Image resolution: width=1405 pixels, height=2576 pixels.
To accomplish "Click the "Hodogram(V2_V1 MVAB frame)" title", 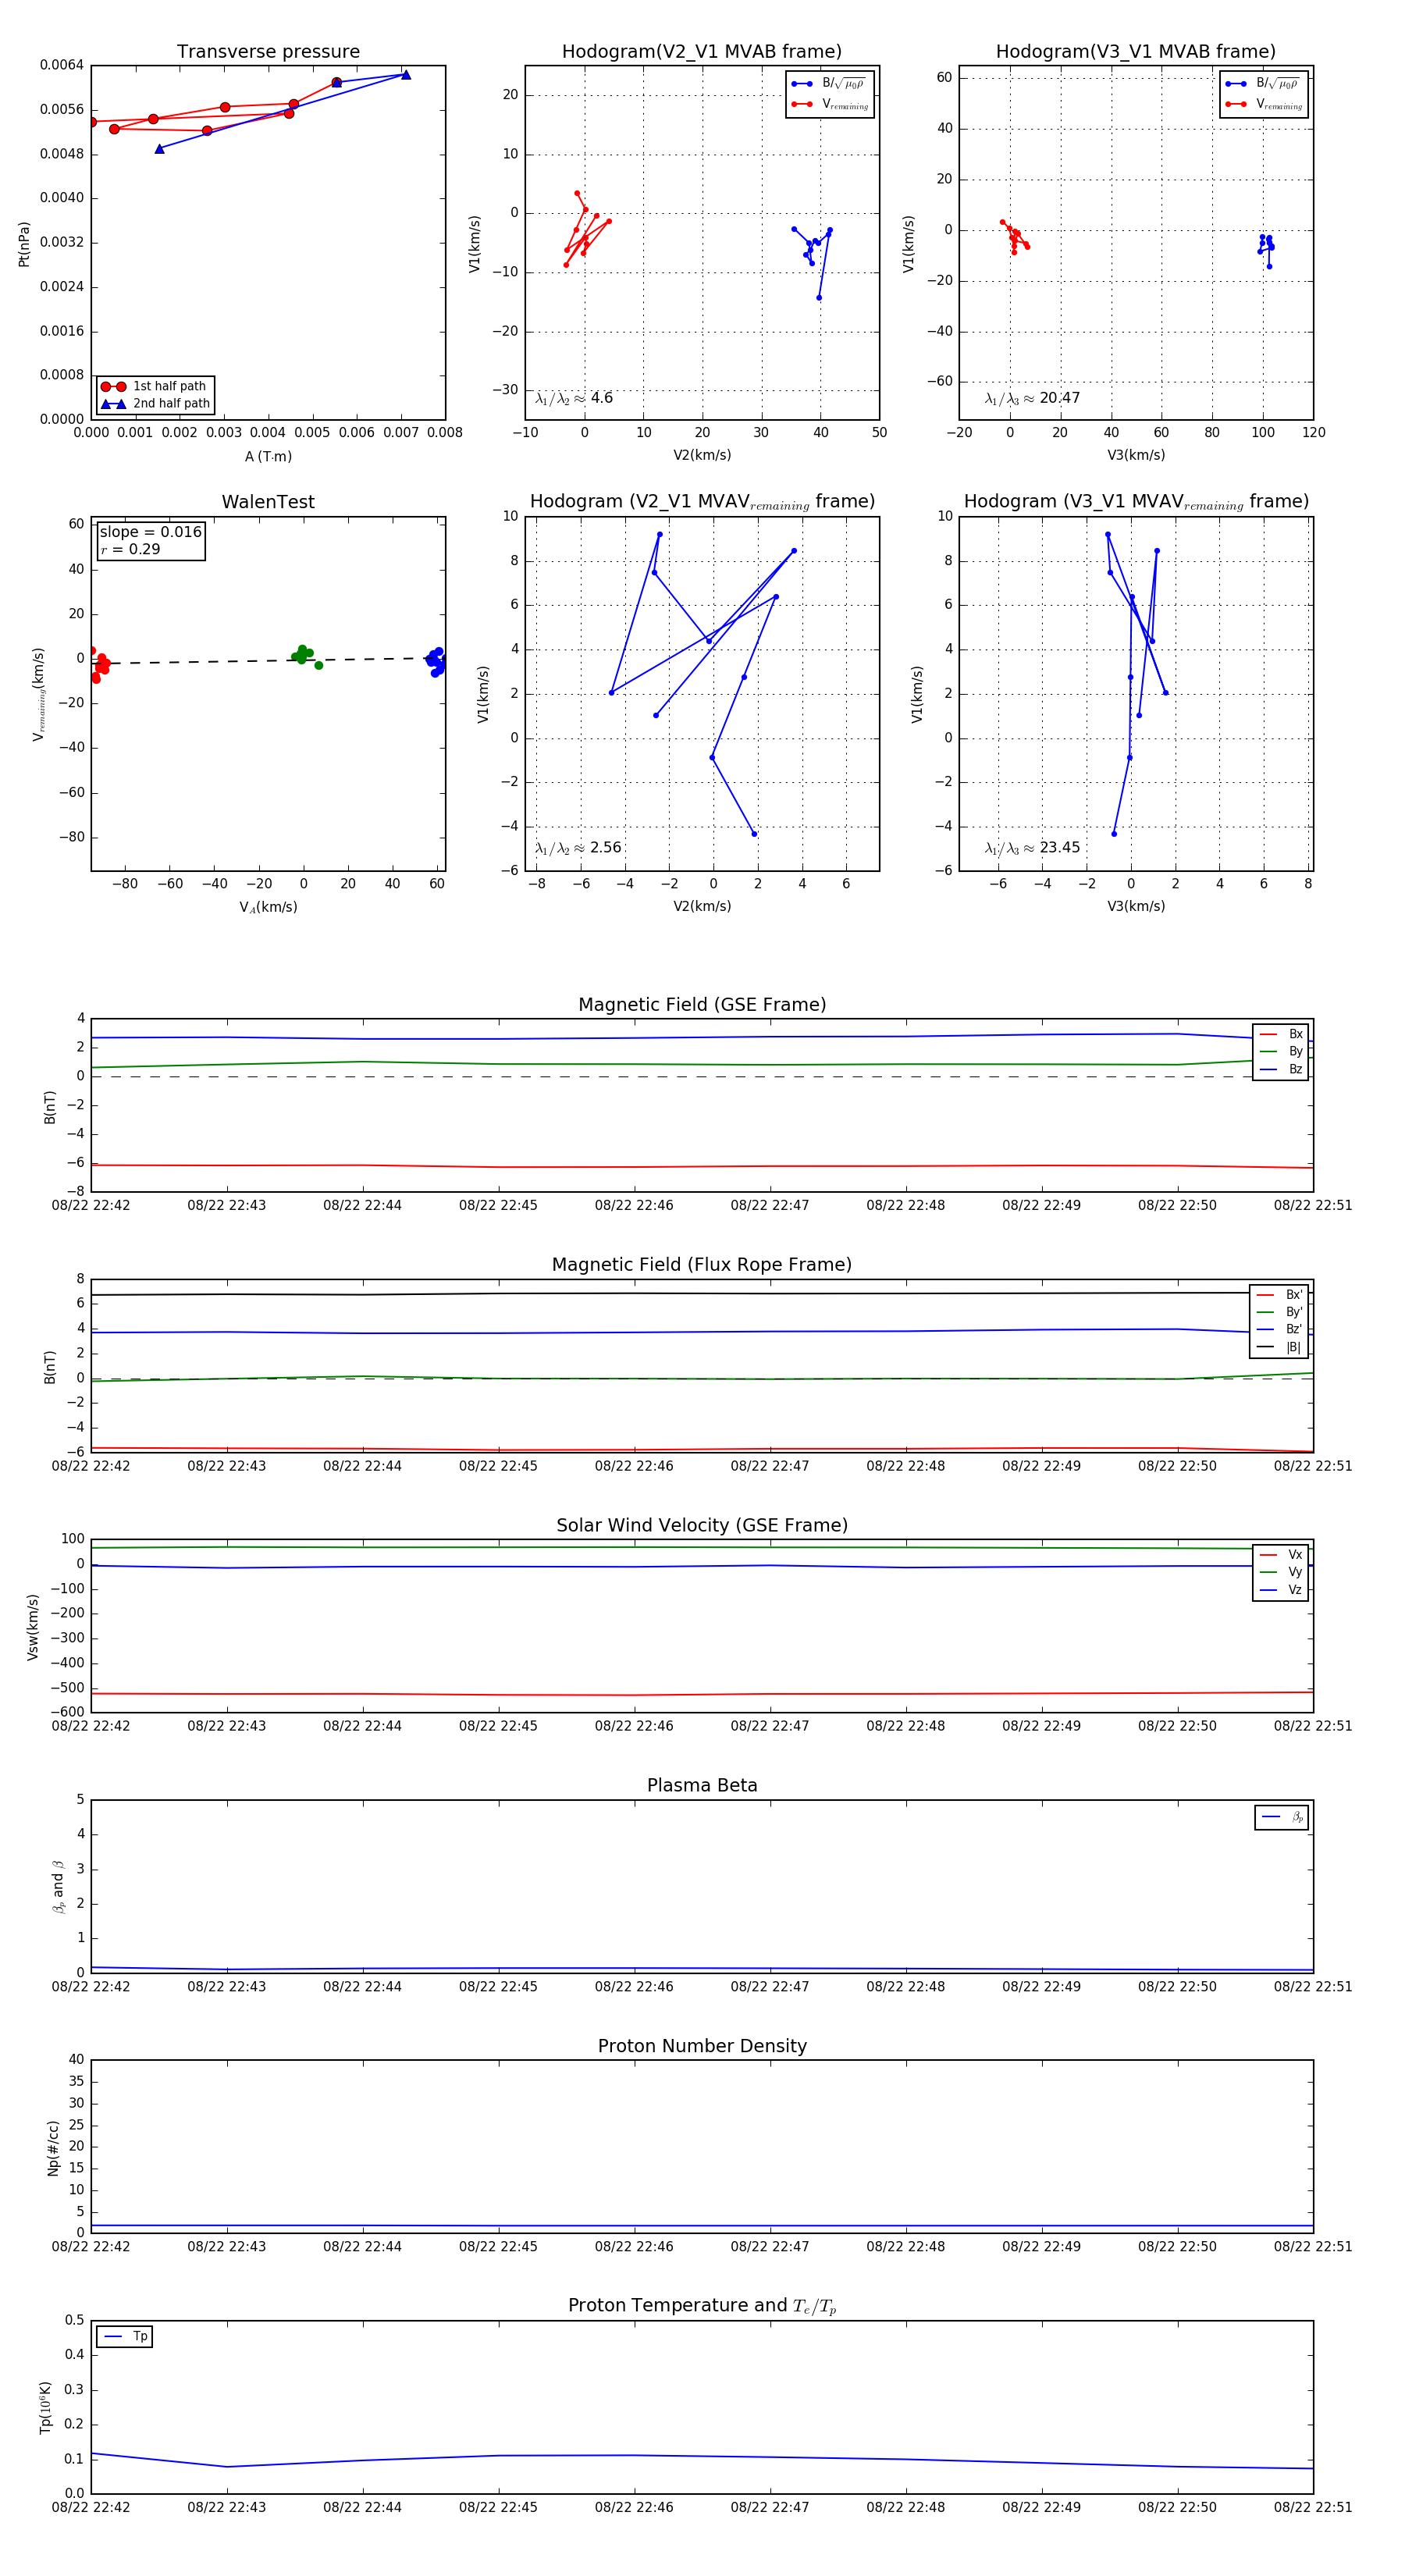I will [x=702, y=52].
